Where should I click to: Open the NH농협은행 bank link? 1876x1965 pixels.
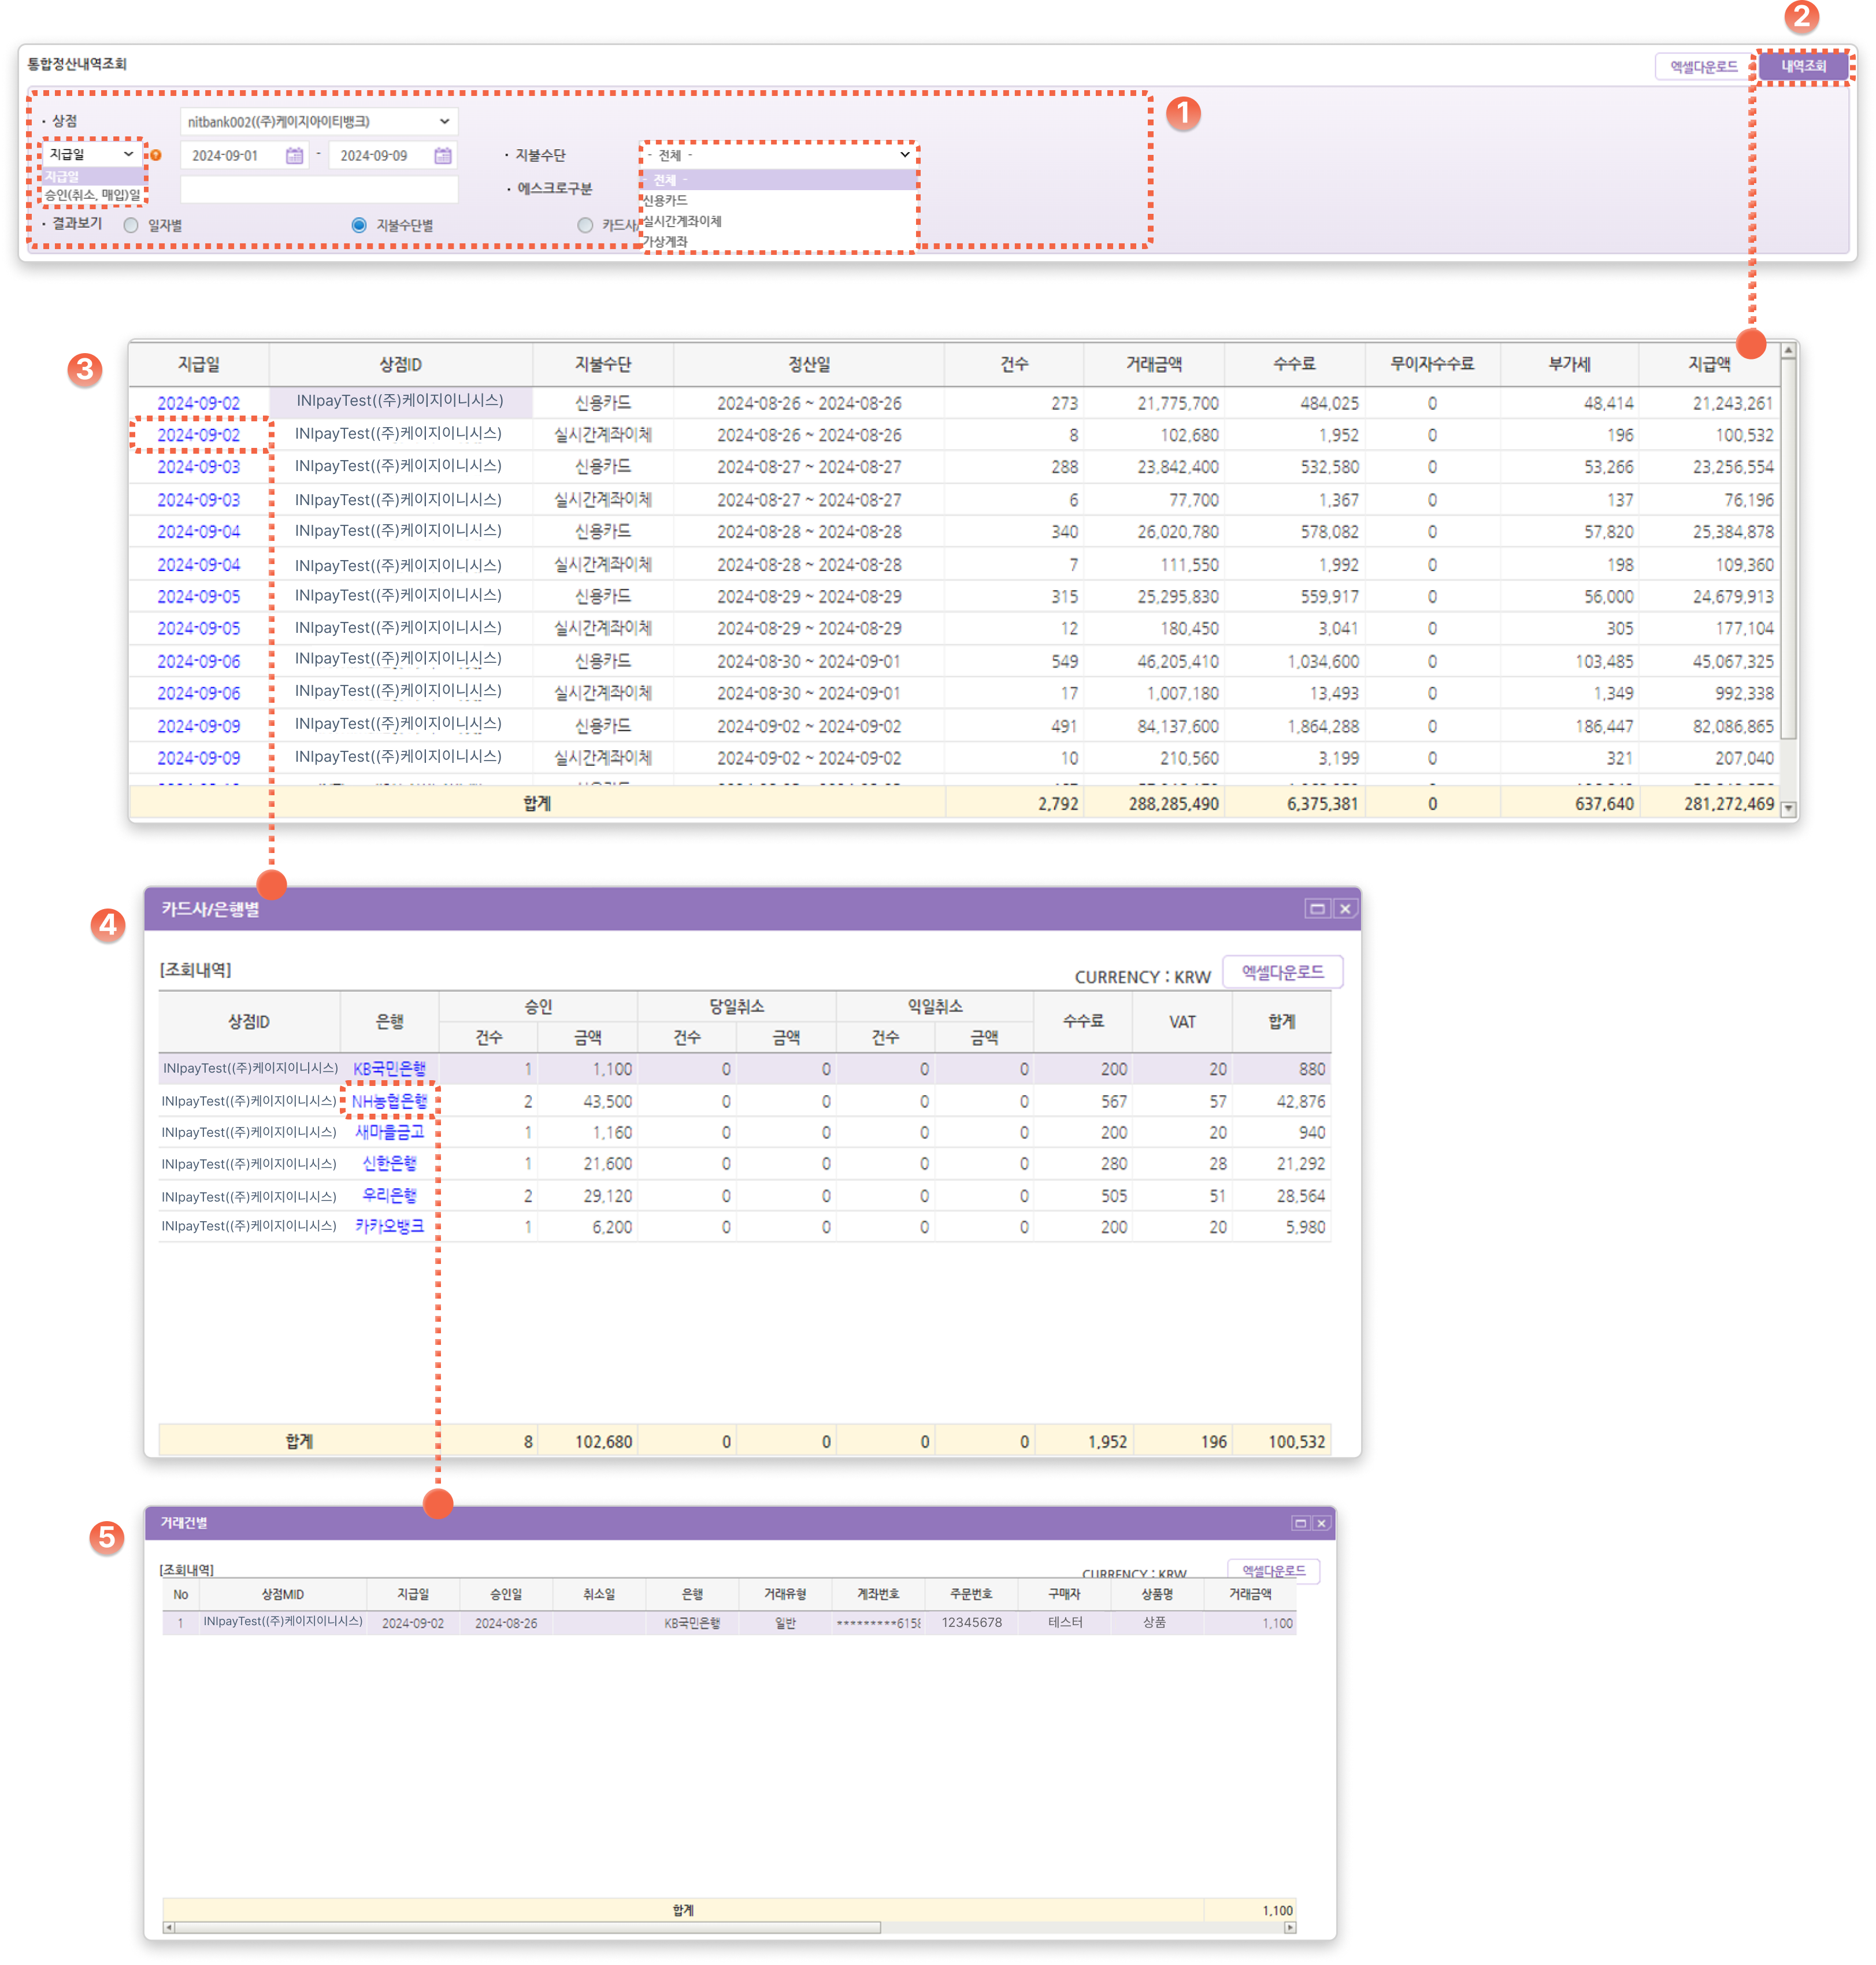pos(389,1101)
